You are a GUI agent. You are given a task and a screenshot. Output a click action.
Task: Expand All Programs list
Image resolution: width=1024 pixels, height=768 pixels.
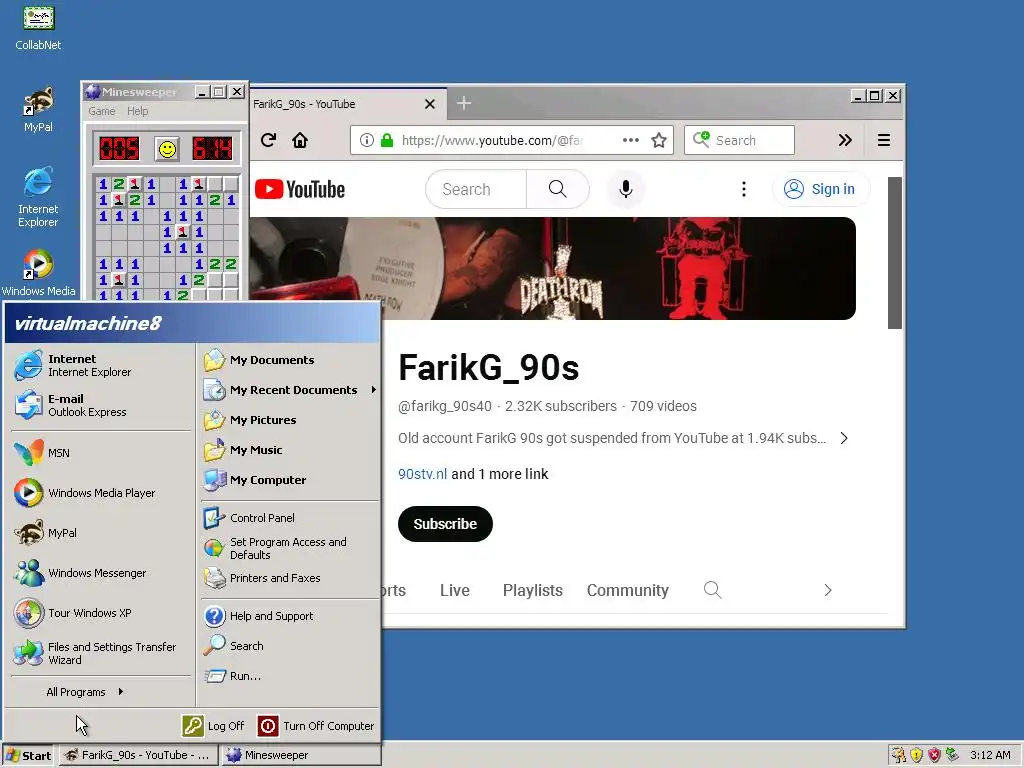[85, 692]
